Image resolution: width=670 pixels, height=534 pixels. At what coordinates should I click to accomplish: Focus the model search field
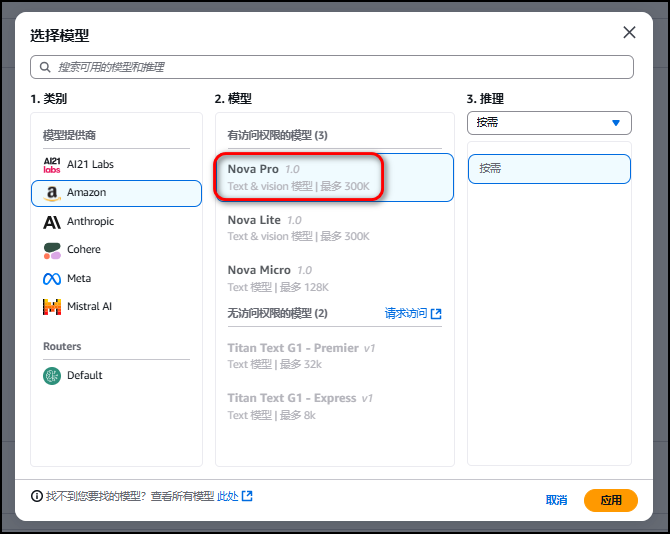coord(332,67)
